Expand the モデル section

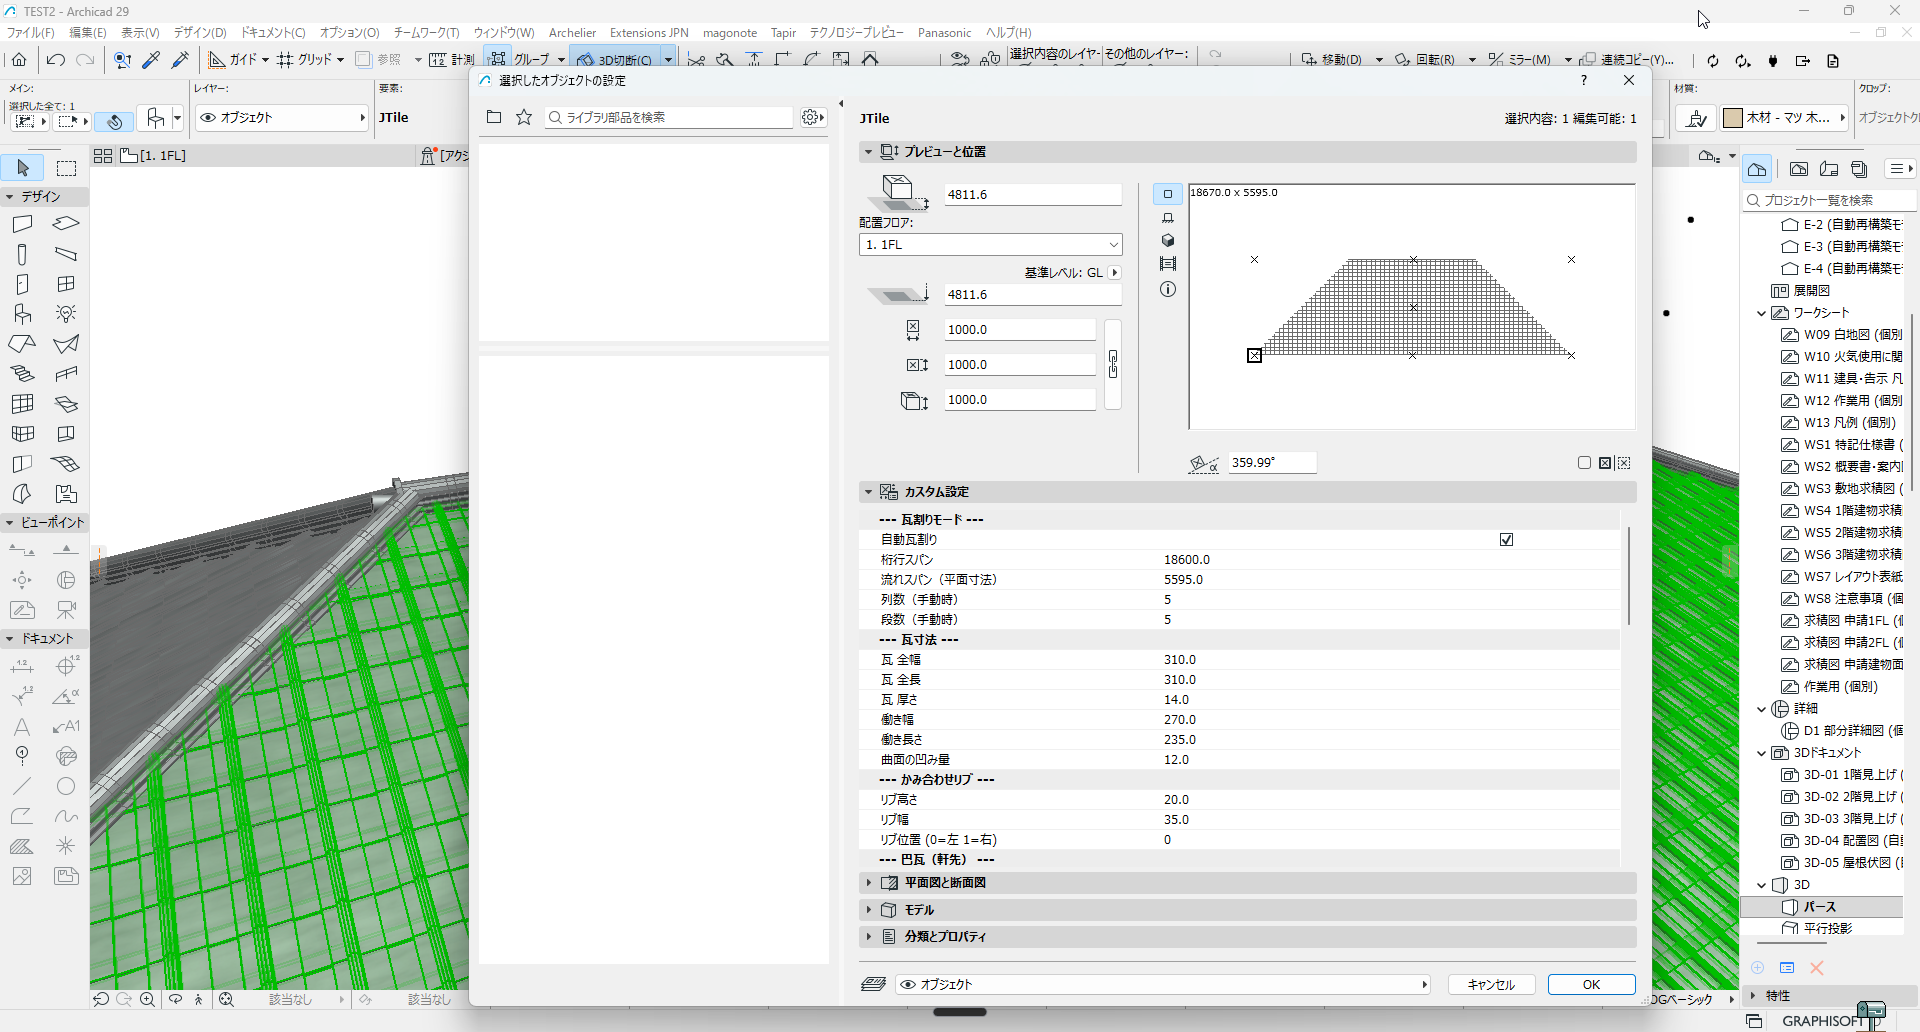pyautogui.click(x=868, y=910)
